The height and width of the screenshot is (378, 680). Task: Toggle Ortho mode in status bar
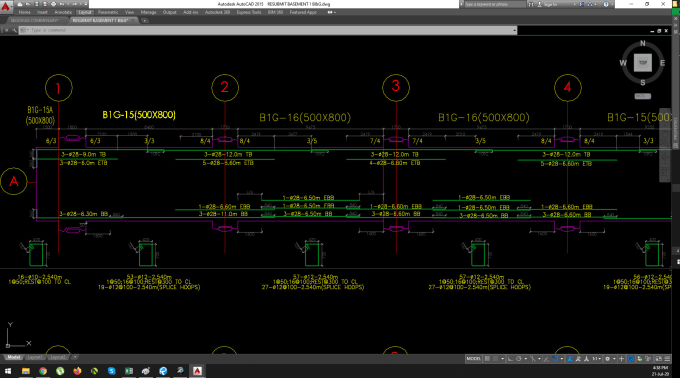[510, 359]
